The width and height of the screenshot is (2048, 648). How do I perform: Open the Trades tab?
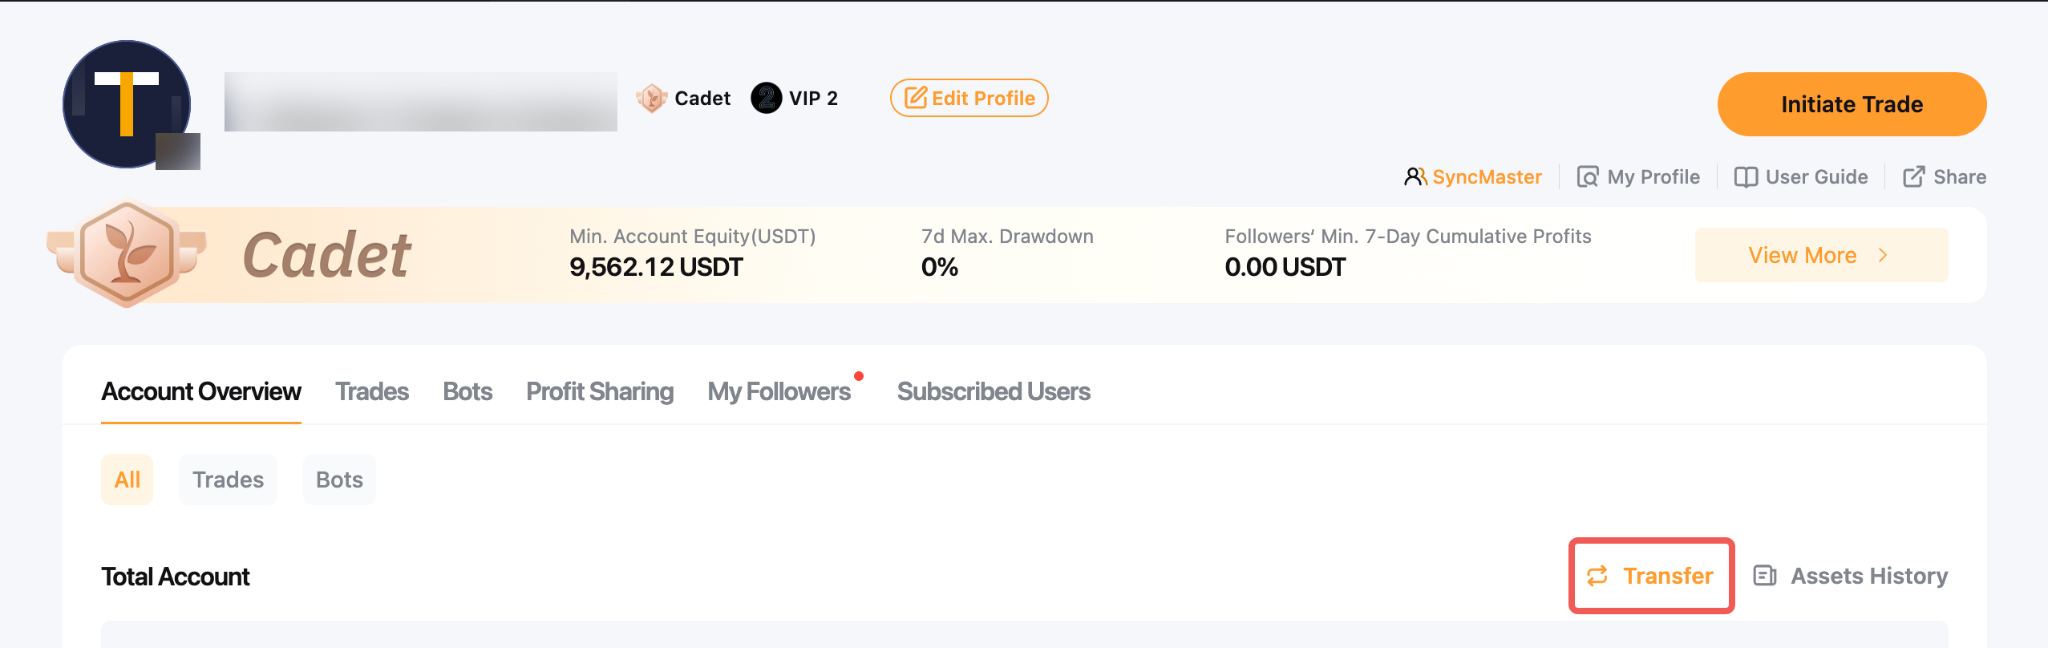click(x=372, y=392)
